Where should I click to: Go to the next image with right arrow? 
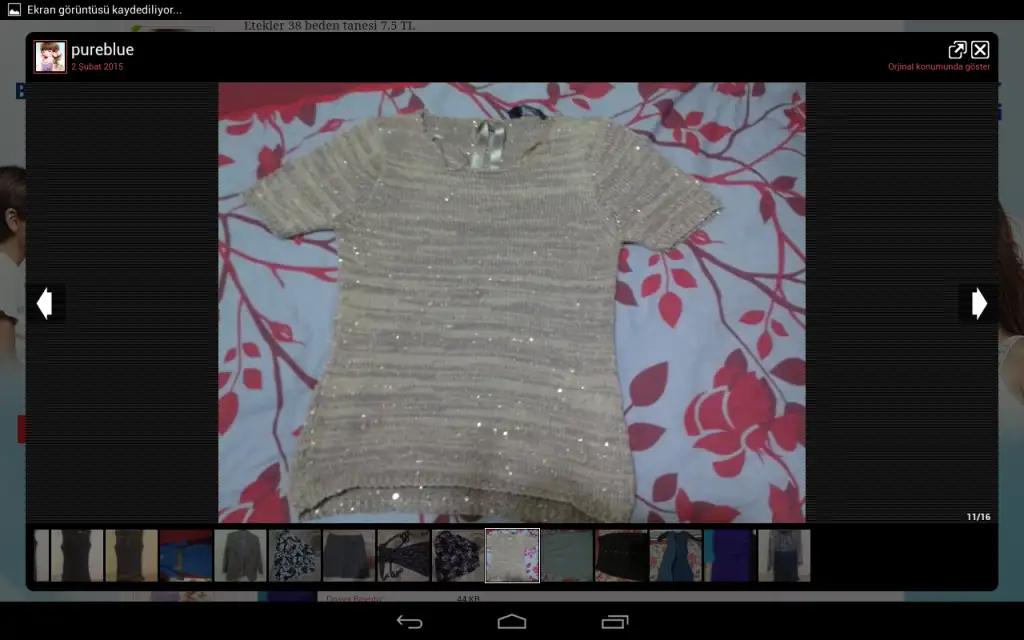coord(978,303)
